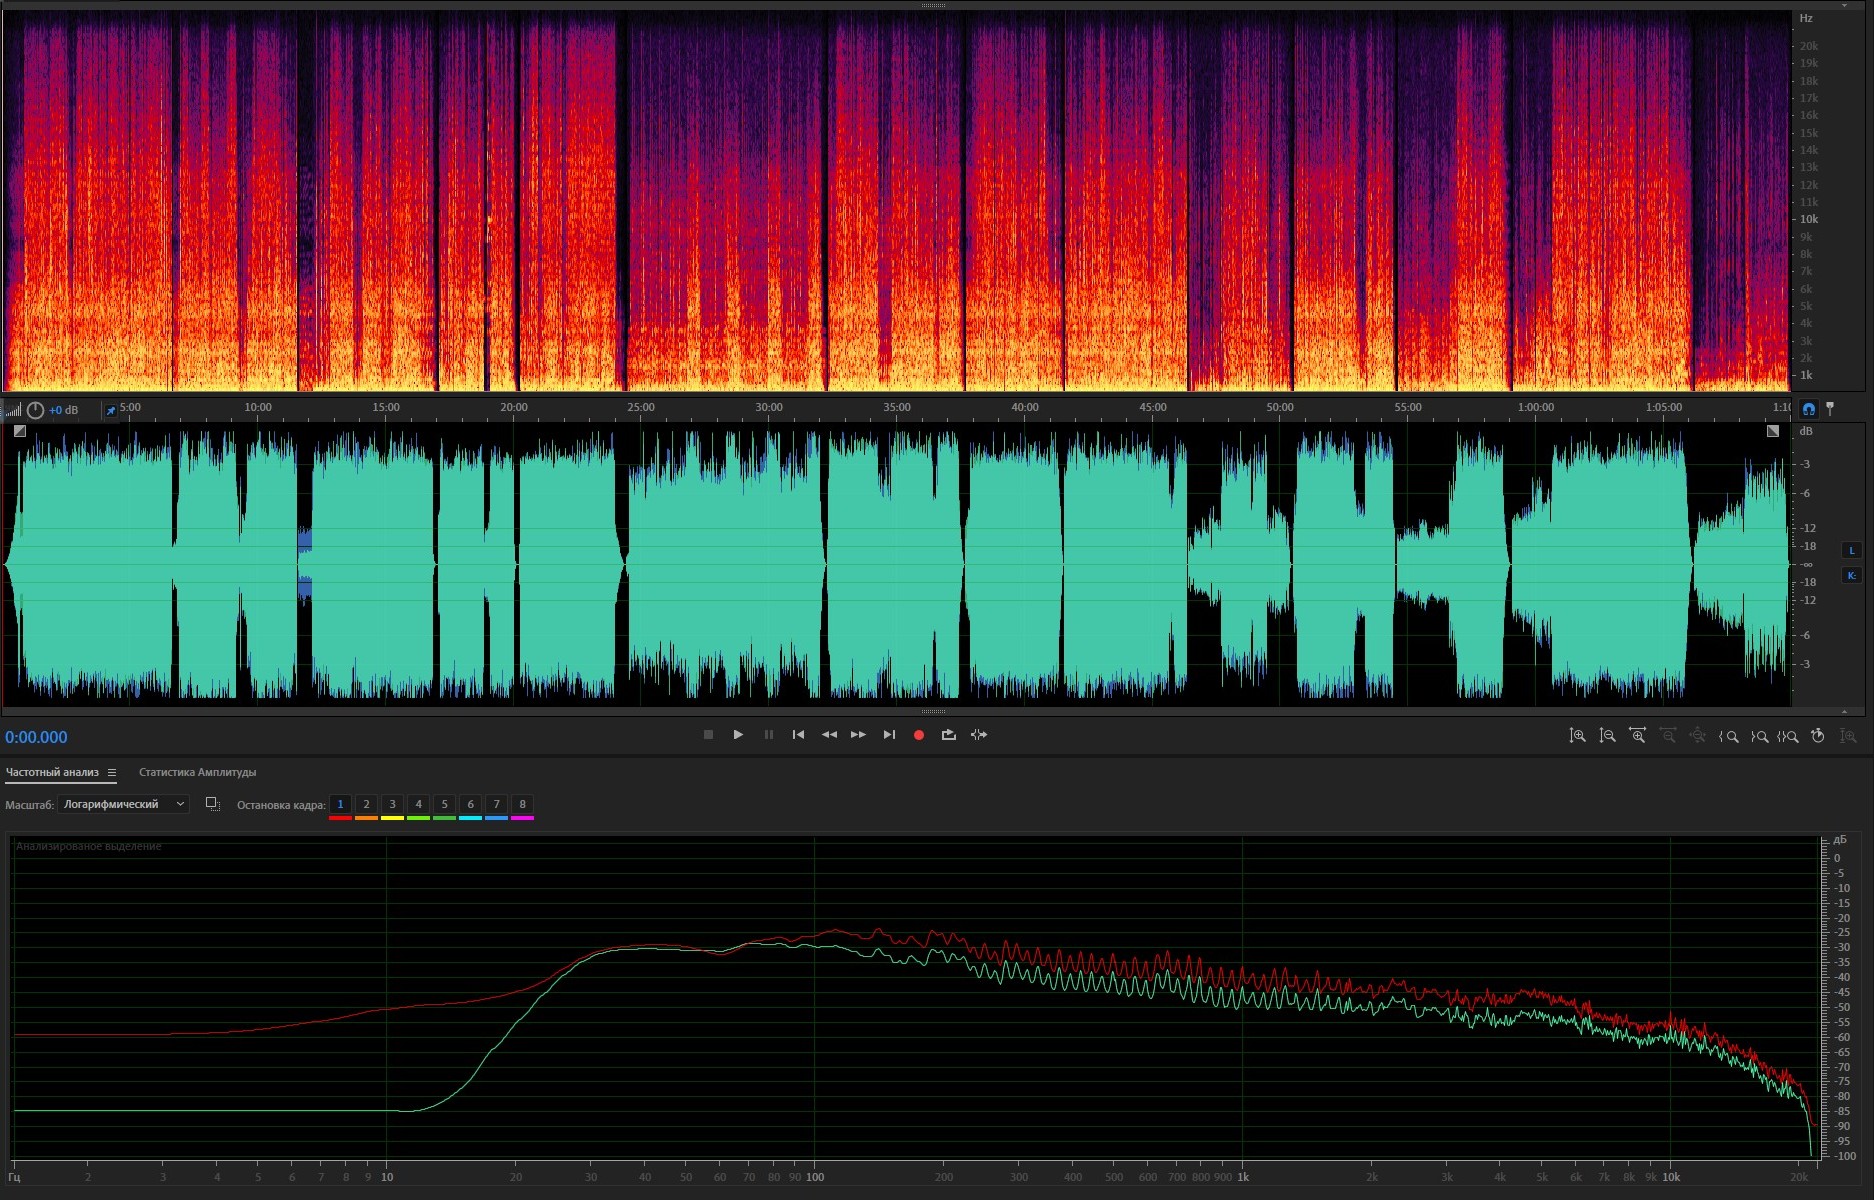Zoom to selection out-point icon
Viewport: 1874px width, 1200px height.
pos(1759,736)
